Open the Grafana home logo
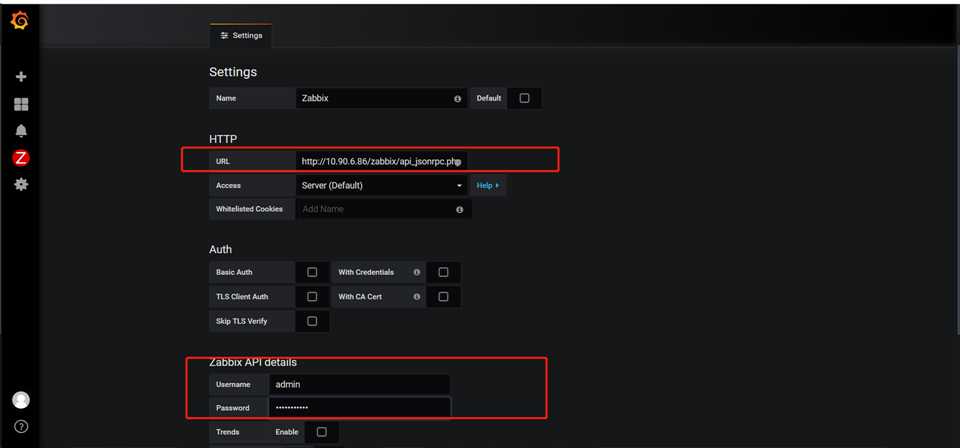Image resolution: width=960 pixels, height=448 pixels. point(20,21)
